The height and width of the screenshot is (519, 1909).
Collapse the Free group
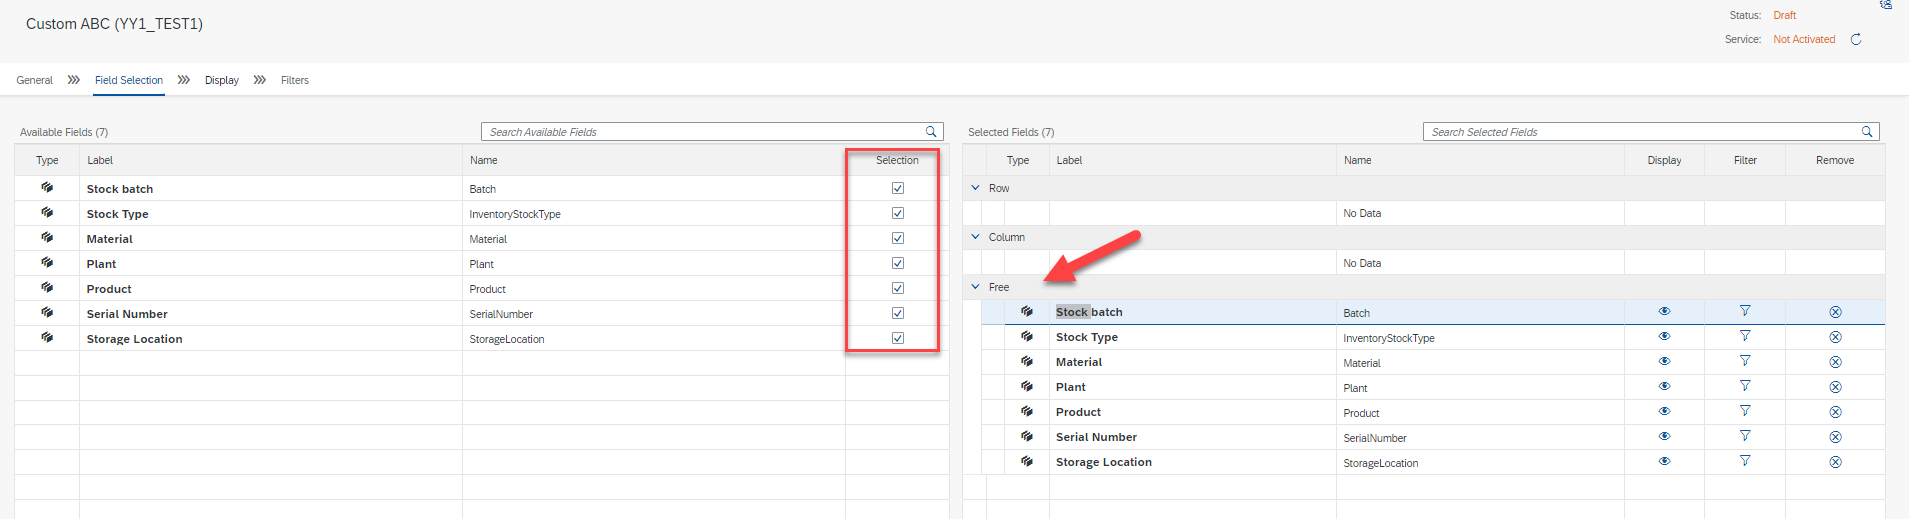976,287
